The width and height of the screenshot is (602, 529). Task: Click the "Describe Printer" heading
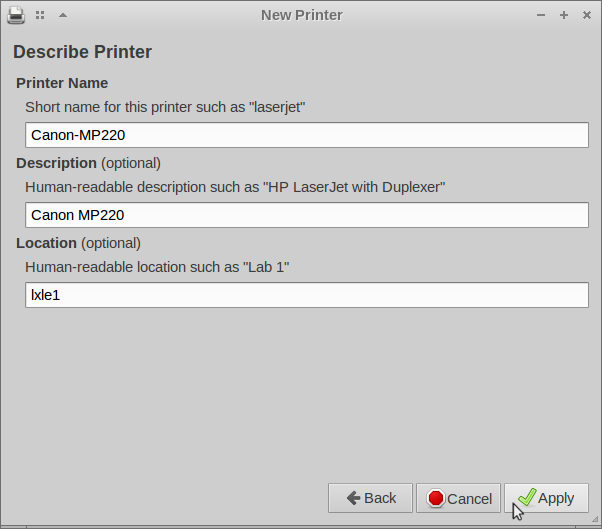[x=82, y=52]
